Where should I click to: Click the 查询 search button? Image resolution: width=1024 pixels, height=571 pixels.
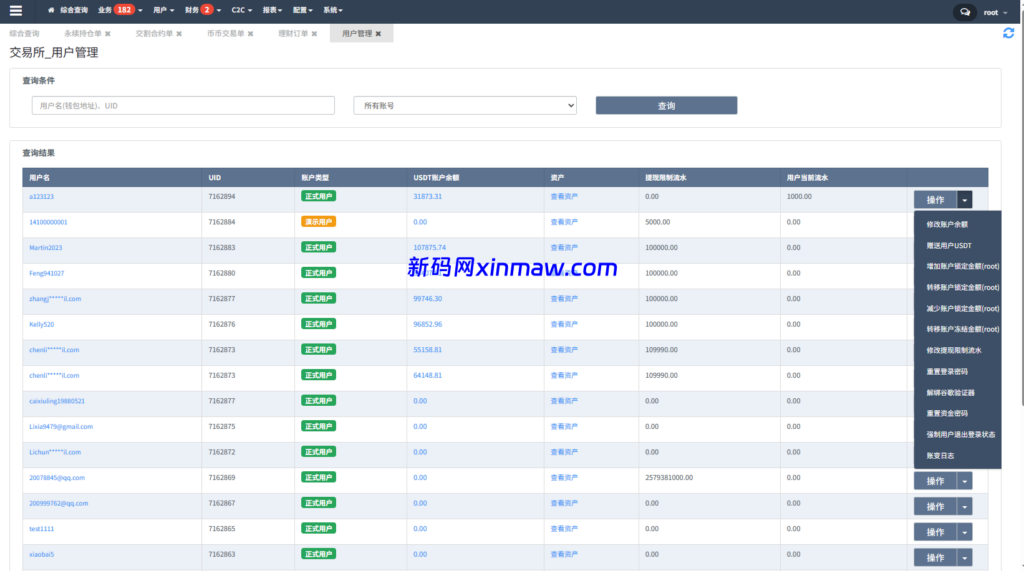click(666, 105)
